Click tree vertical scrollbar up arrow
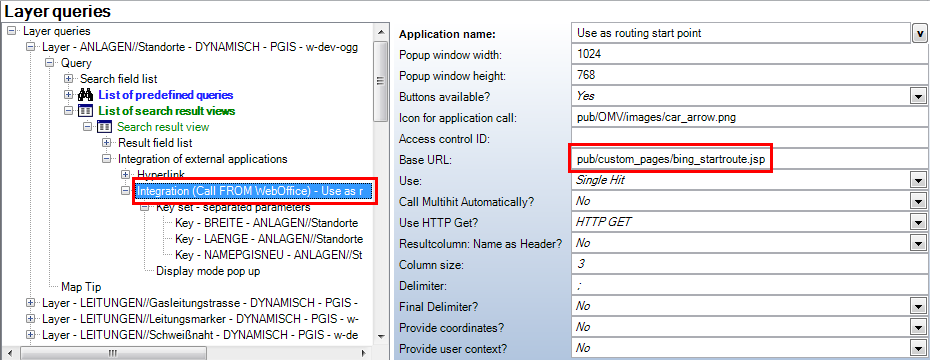 pos(380,31)
